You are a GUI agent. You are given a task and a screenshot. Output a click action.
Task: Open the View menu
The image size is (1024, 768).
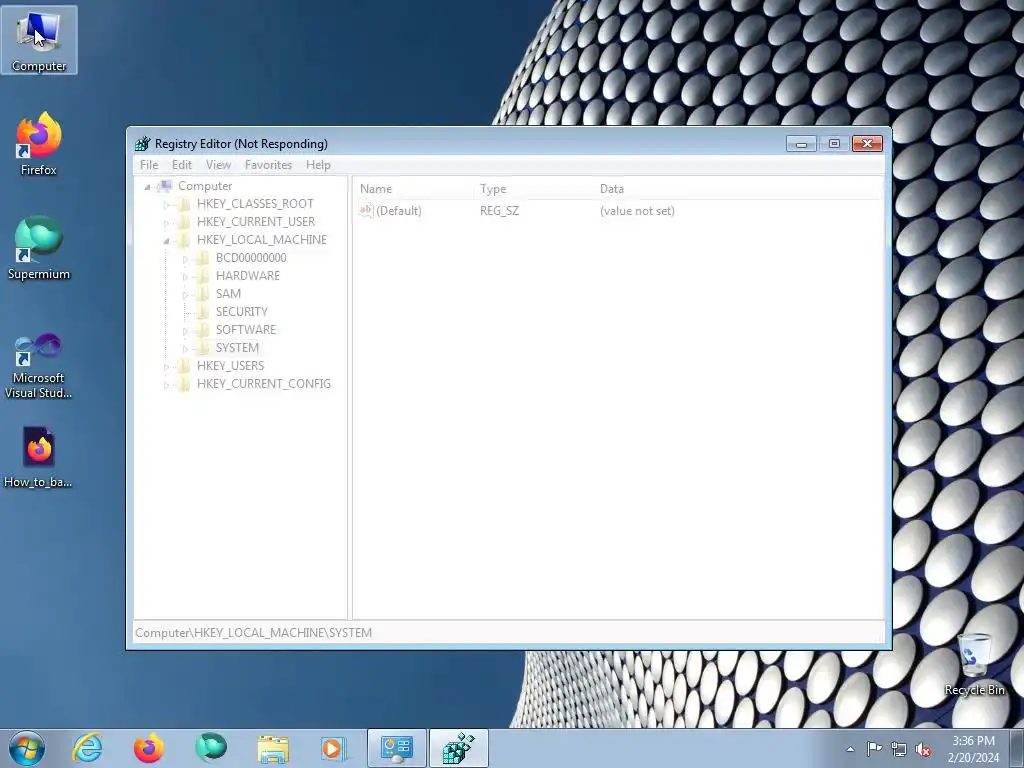(218, 165)
